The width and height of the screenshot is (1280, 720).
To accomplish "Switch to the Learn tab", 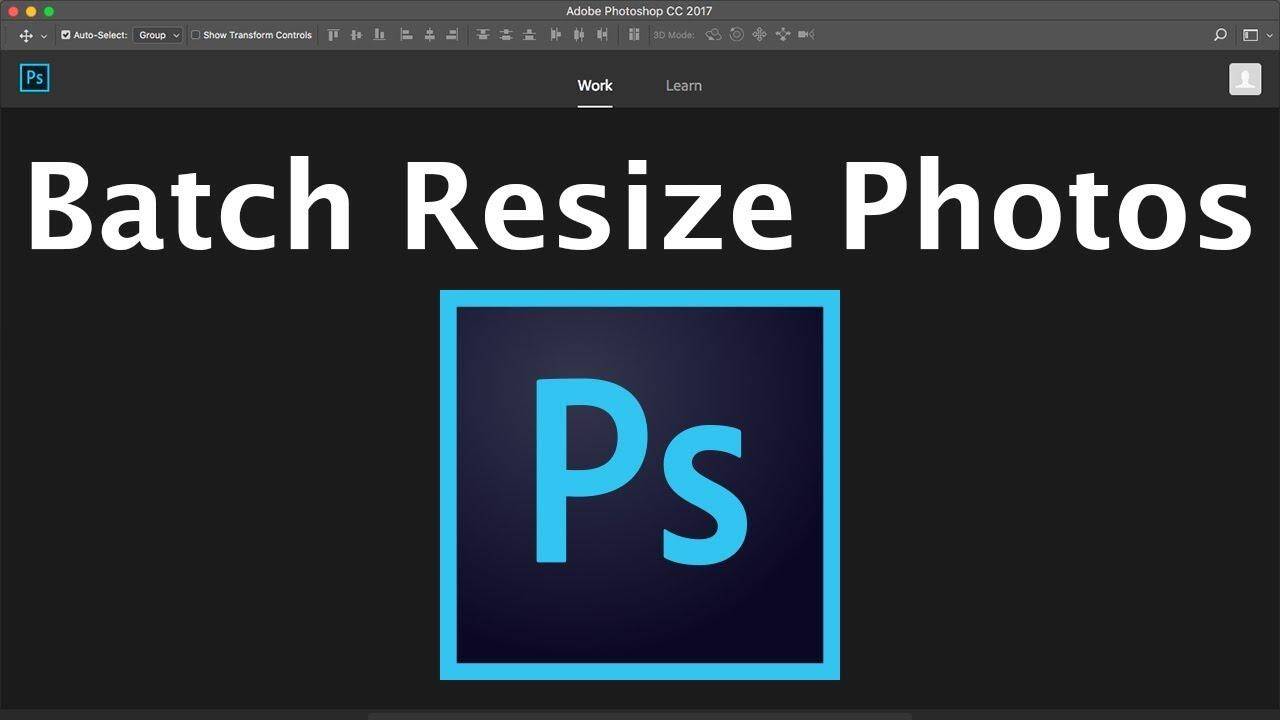I will coord(684,85).
